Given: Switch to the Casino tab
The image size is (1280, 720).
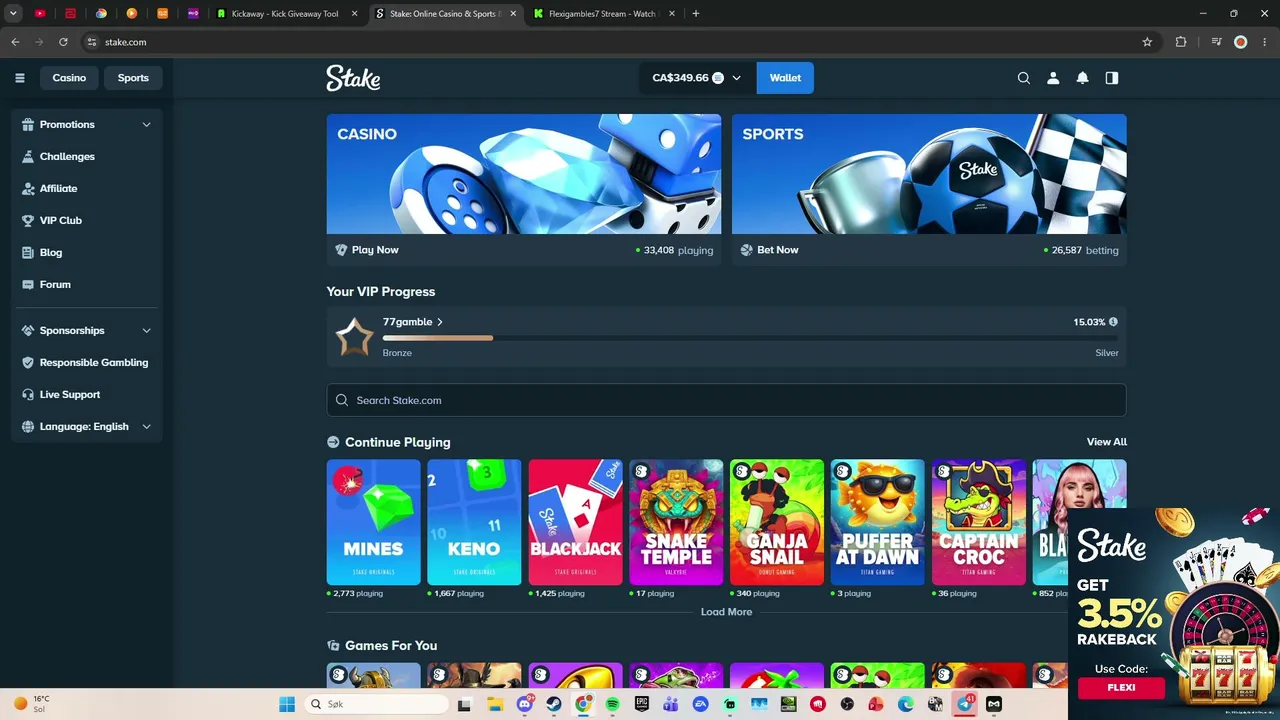Looking at the screenshot, I should click(x=69, y=78).
